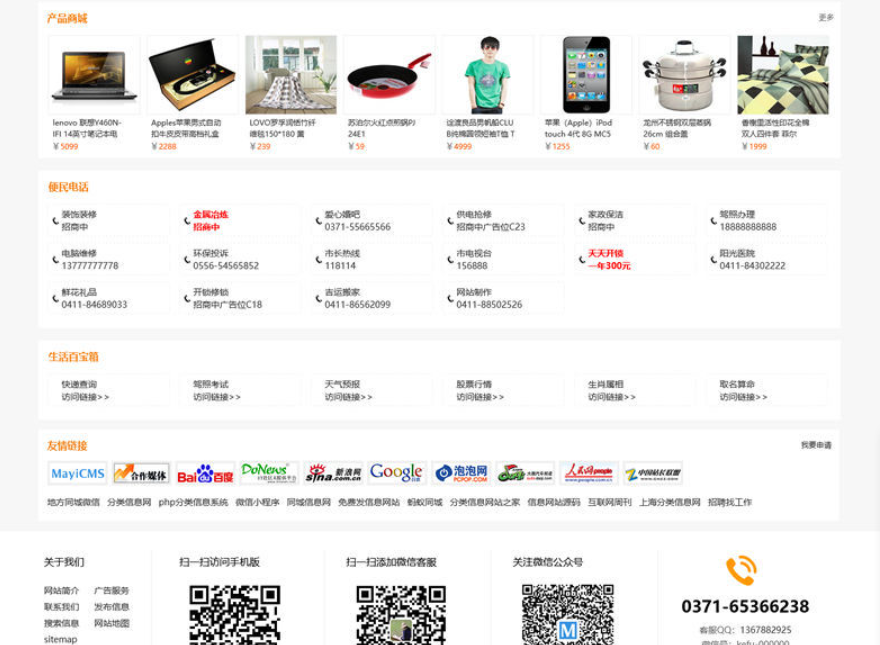Open the Lenovo Y460N laptop product image
This screenshot has height=645, width=880.
pyautogui.click(x=94, y=75)
